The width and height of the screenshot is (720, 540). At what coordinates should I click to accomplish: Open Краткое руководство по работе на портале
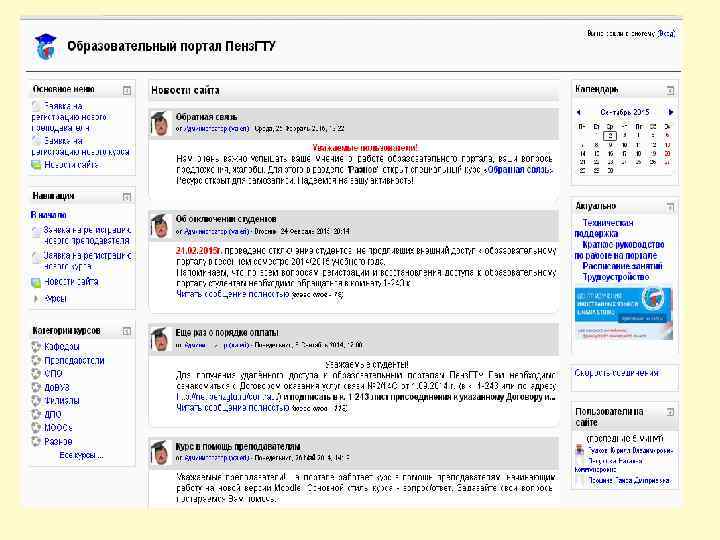click(x=619, y=250)
